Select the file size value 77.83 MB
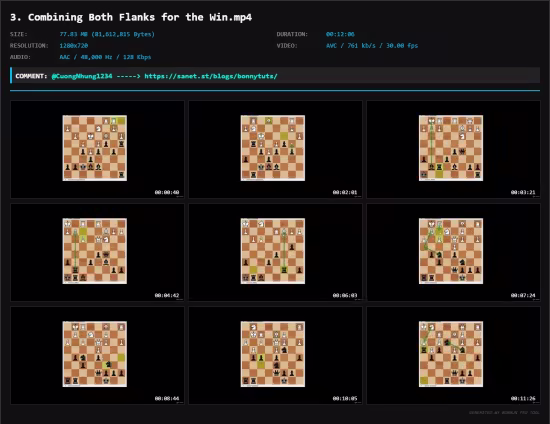 click(x=107, y=34)
